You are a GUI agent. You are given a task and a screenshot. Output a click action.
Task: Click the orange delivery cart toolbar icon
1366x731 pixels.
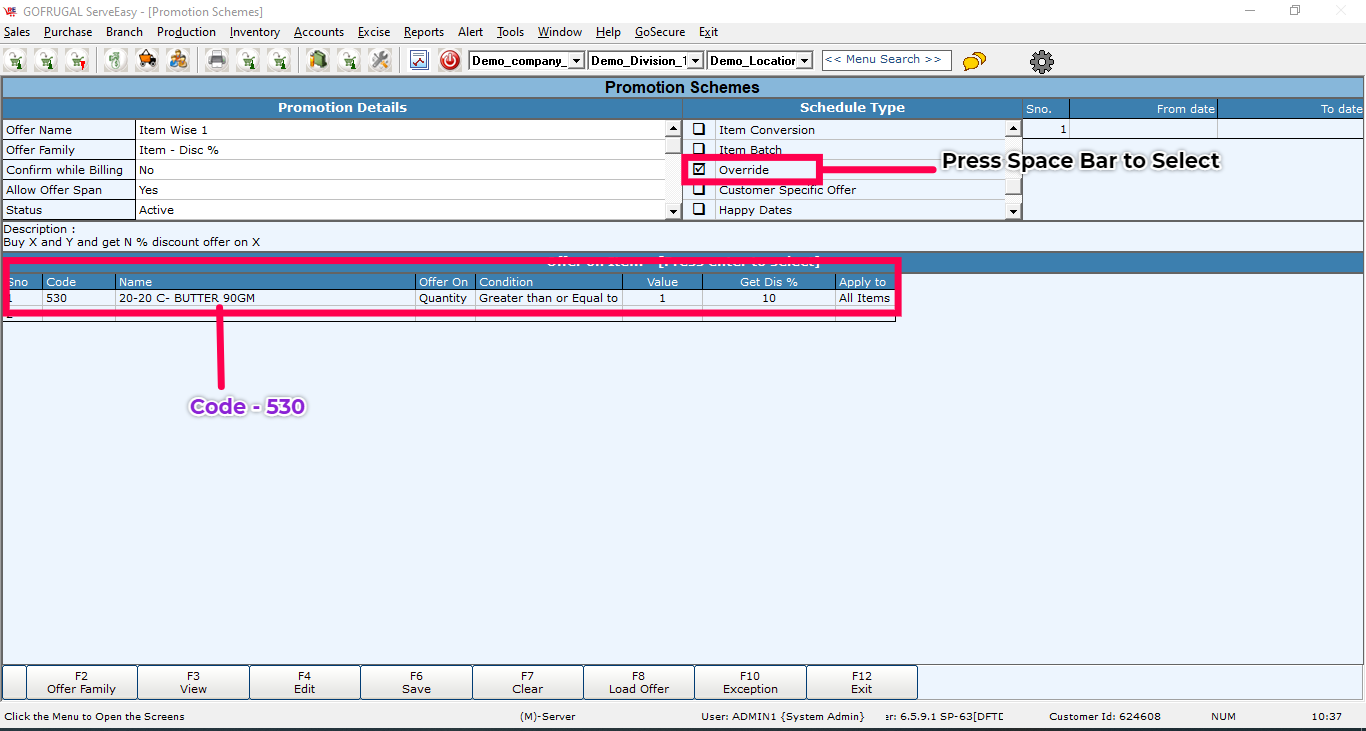point(147,60)
